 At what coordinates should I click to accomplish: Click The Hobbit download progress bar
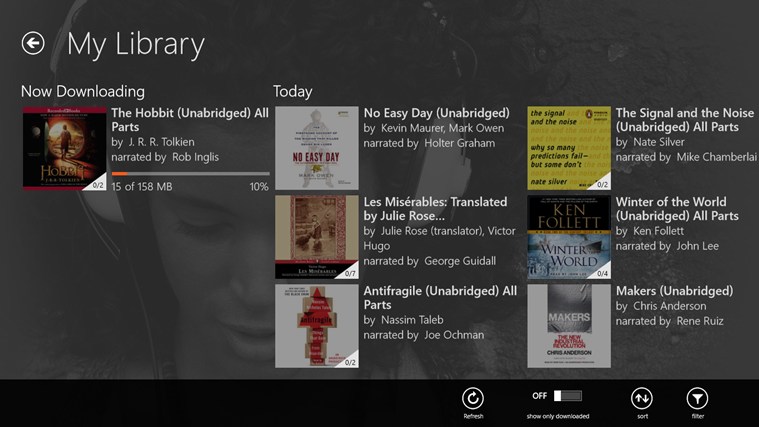pyautogui.click(x=190, y=174)
